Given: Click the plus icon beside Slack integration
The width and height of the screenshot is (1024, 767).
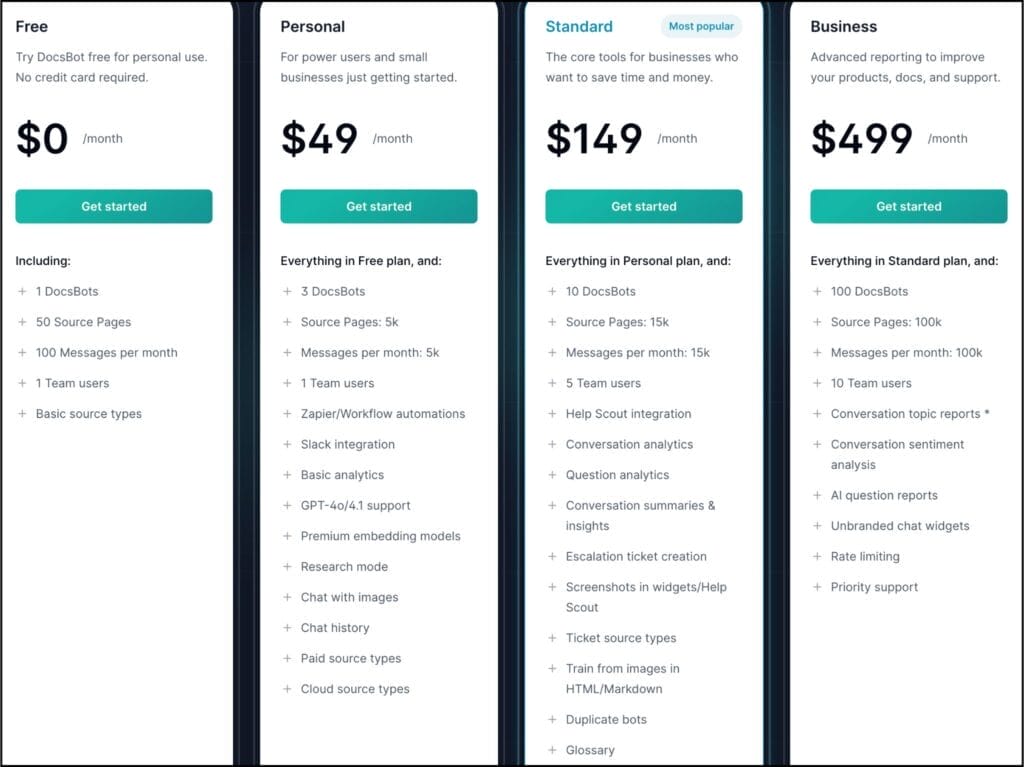Looking at the screenshot, I should tap(287, 444).
